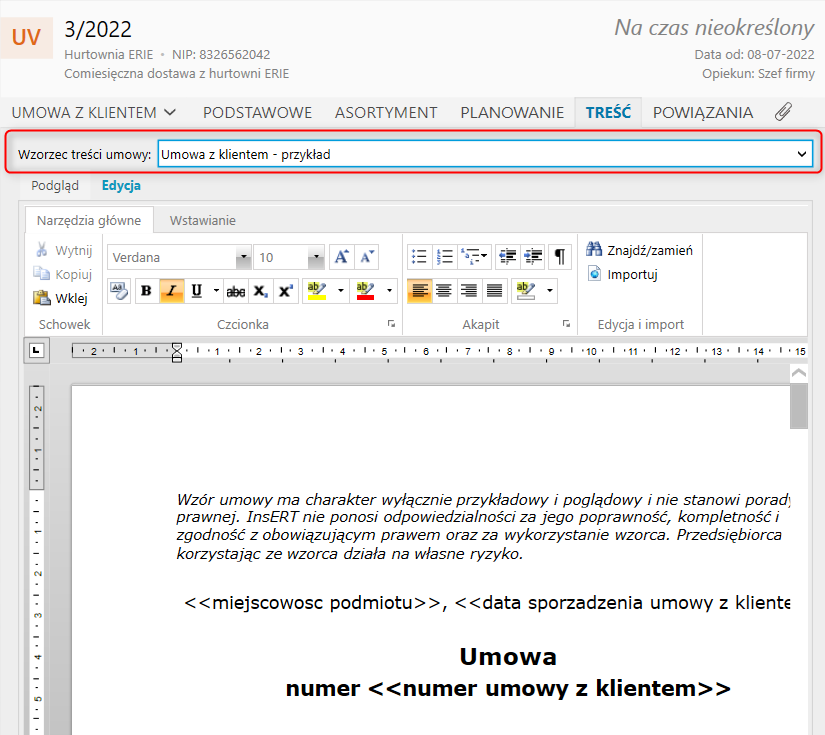Click the superscript icon
Viewport: 825px width, 735px height.
(x=286, y=291)
